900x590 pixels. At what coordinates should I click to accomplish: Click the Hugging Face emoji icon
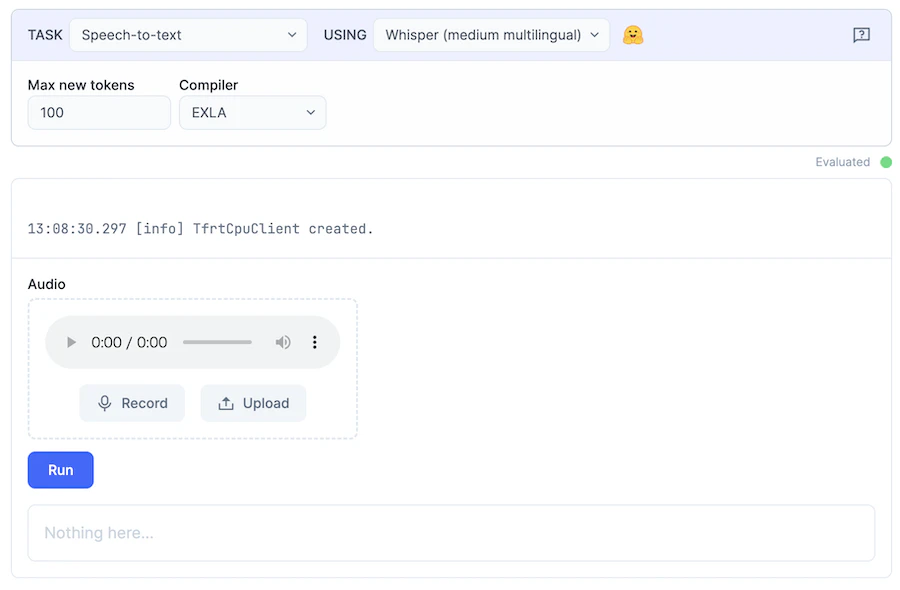pyautogui.click(x=633, y=35)
